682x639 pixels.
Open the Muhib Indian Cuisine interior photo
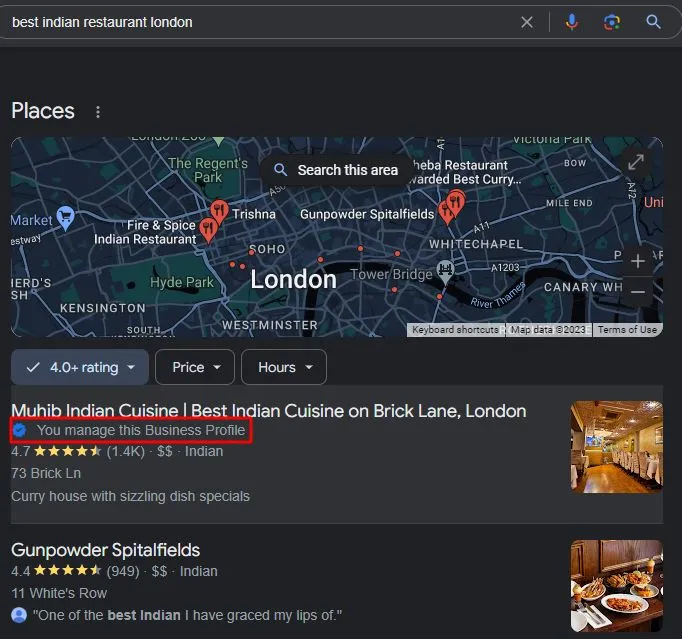click(617, 447)
